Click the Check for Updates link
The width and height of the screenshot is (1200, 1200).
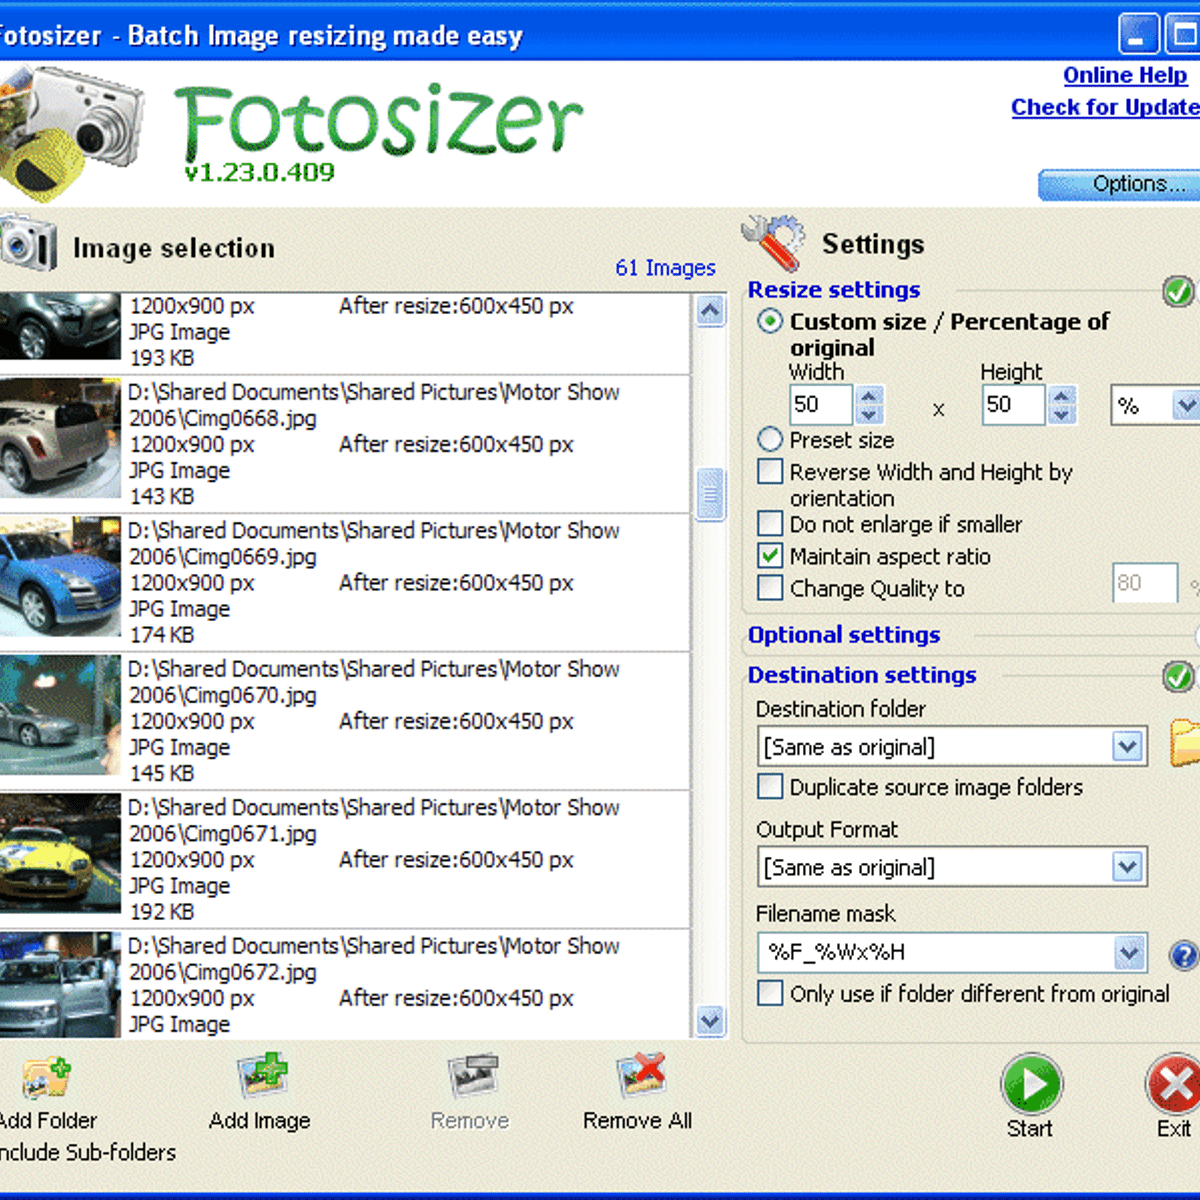tap(1105, 107)
